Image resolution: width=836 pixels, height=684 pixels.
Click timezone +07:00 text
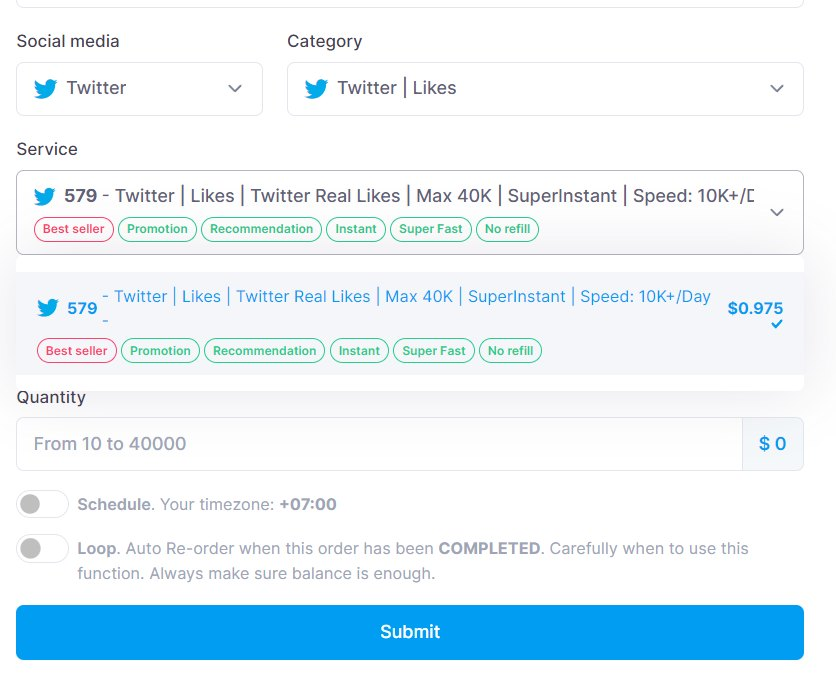point(308,504)
